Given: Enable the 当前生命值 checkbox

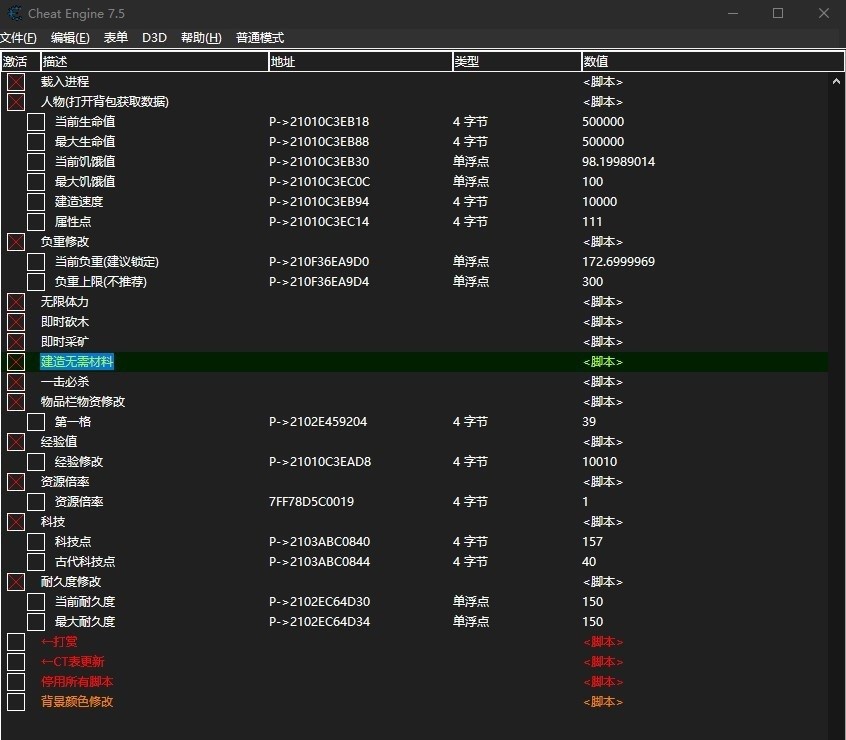Looking at the screenshot, I should 35,121.
